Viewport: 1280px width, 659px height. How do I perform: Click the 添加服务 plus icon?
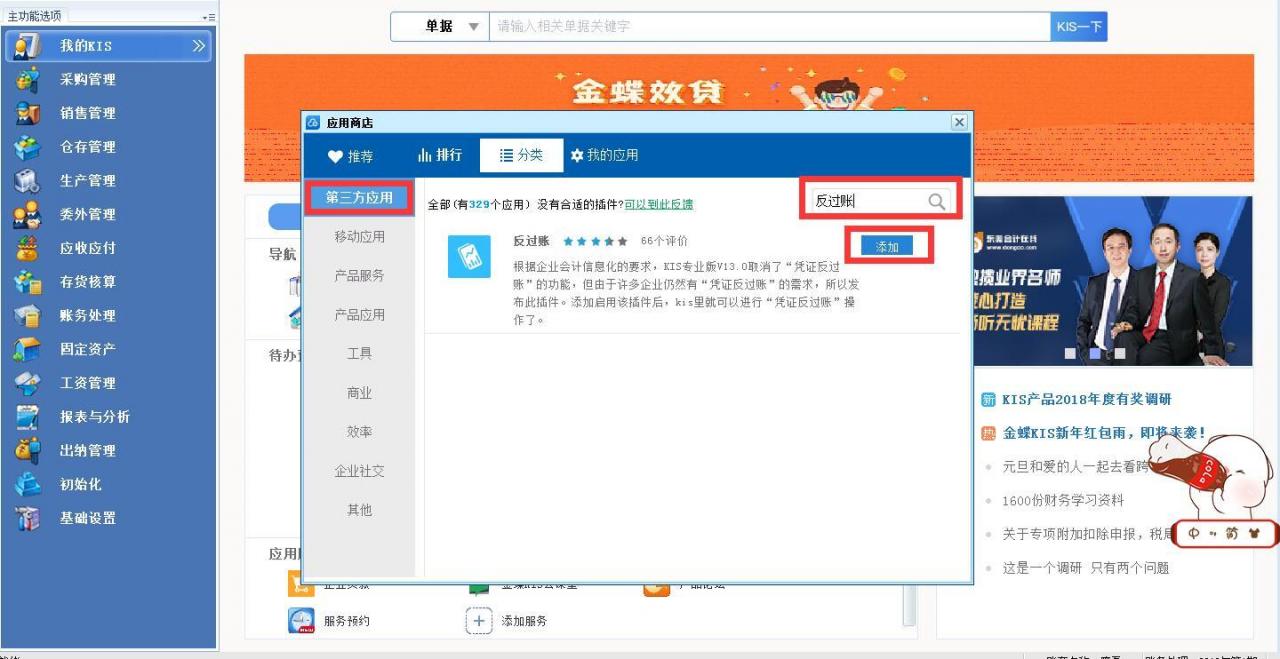point(478,620)
